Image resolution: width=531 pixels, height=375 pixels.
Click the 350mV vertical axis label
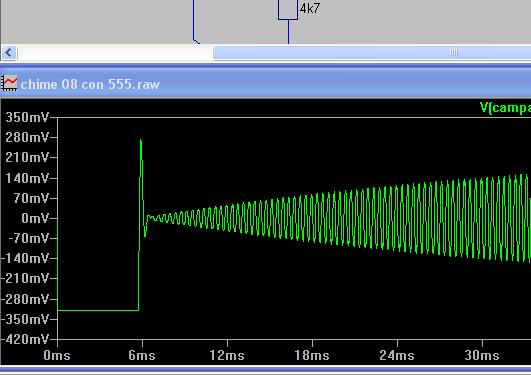(27, 117)
